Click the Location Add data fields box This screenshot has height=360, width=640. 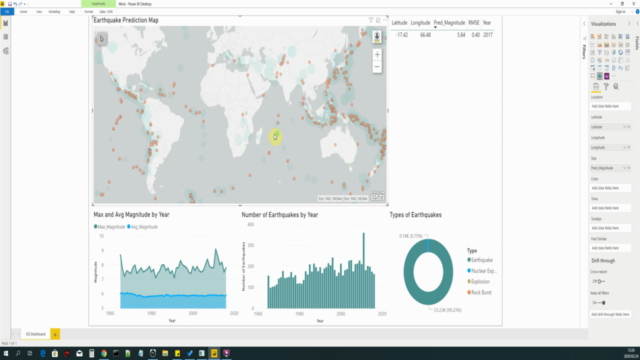(x=611, y=106)
